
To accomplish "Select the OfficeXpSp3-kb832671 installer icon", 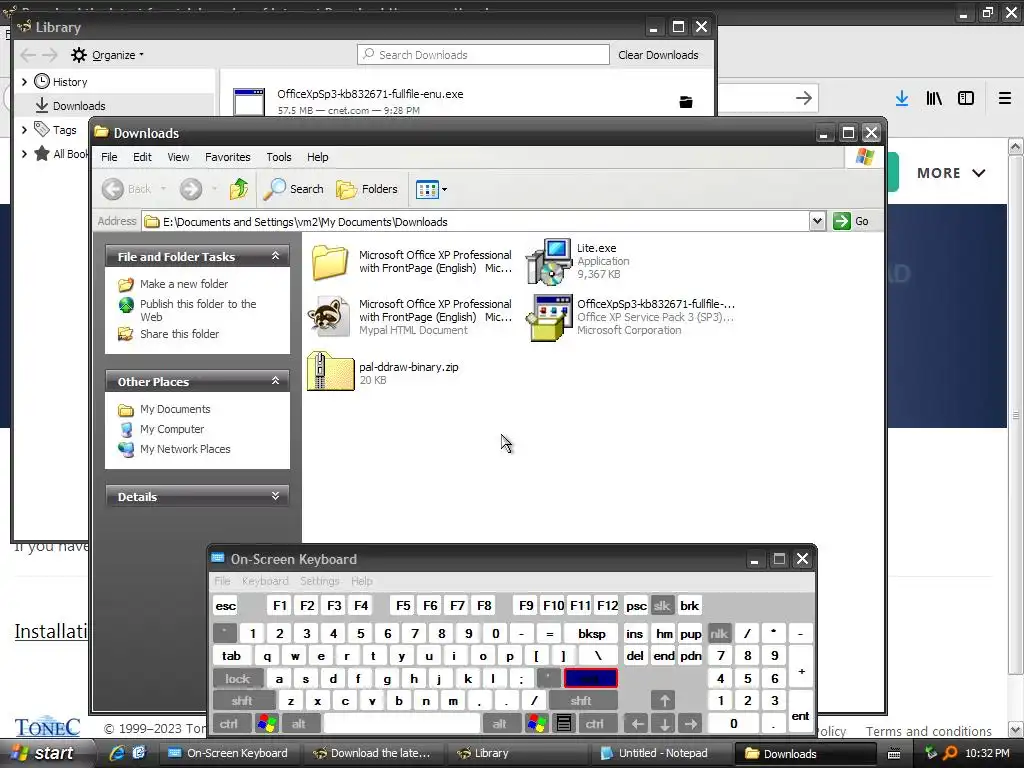I will (549, 317).
